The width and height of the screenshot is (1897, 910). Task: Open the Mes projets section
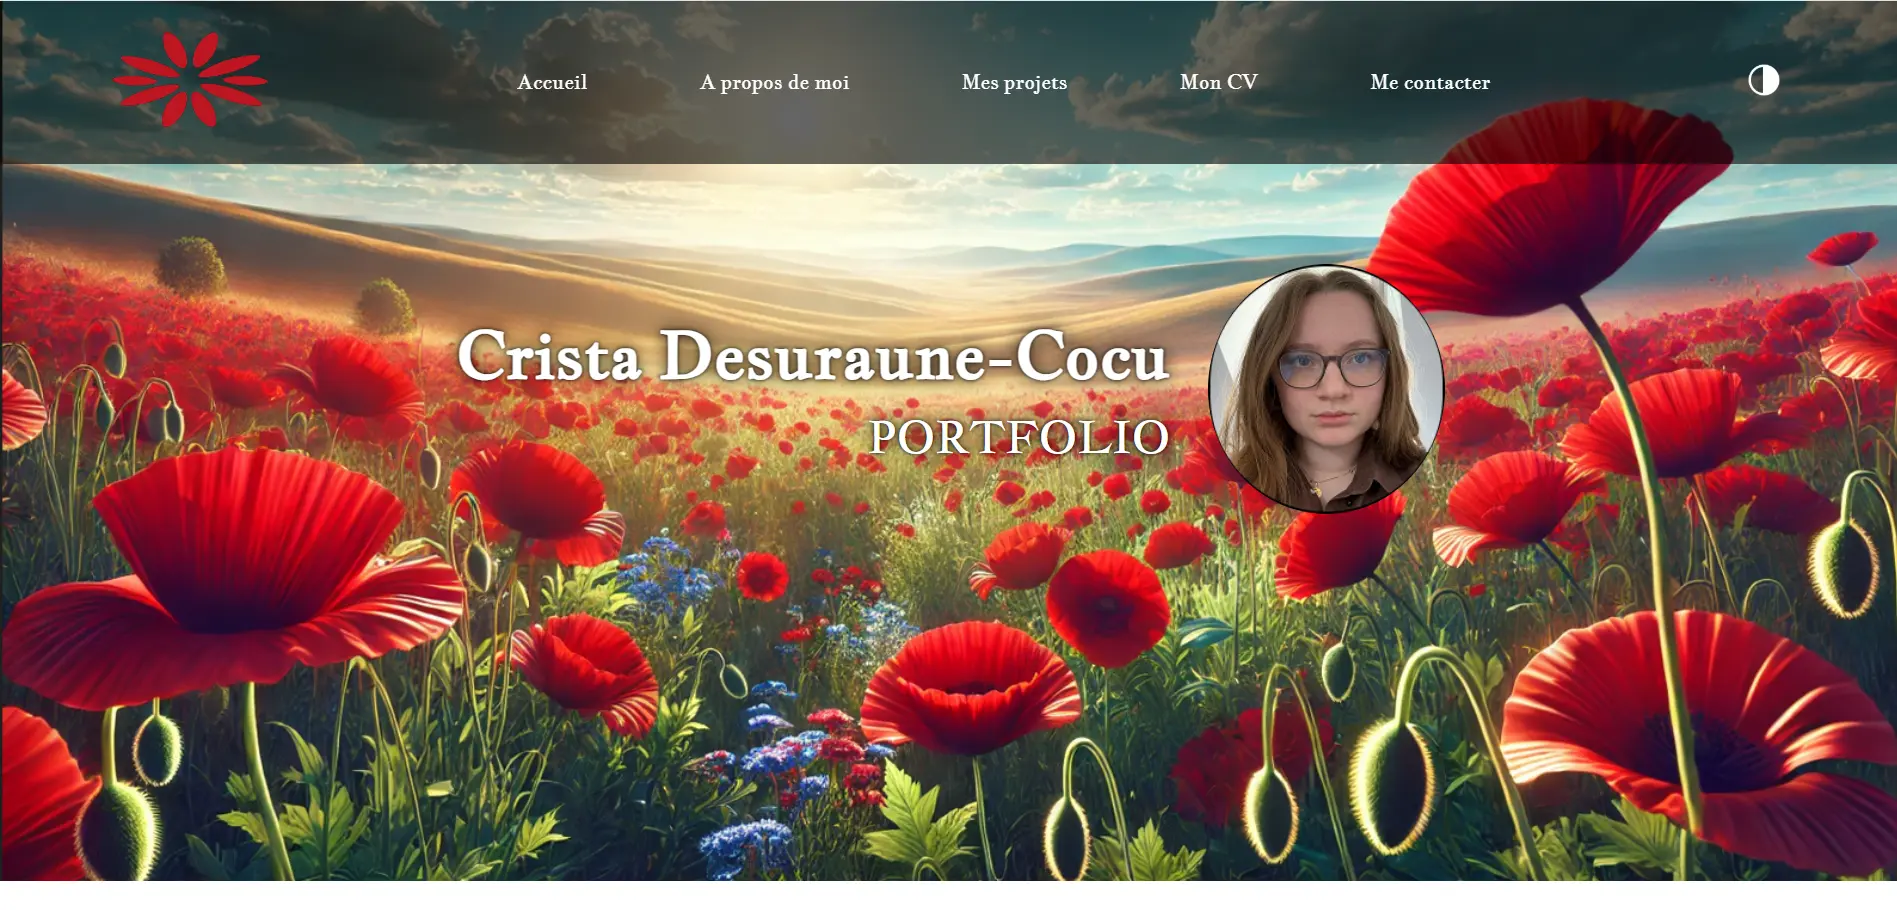pyautogui.click(x=1014, y=82)
